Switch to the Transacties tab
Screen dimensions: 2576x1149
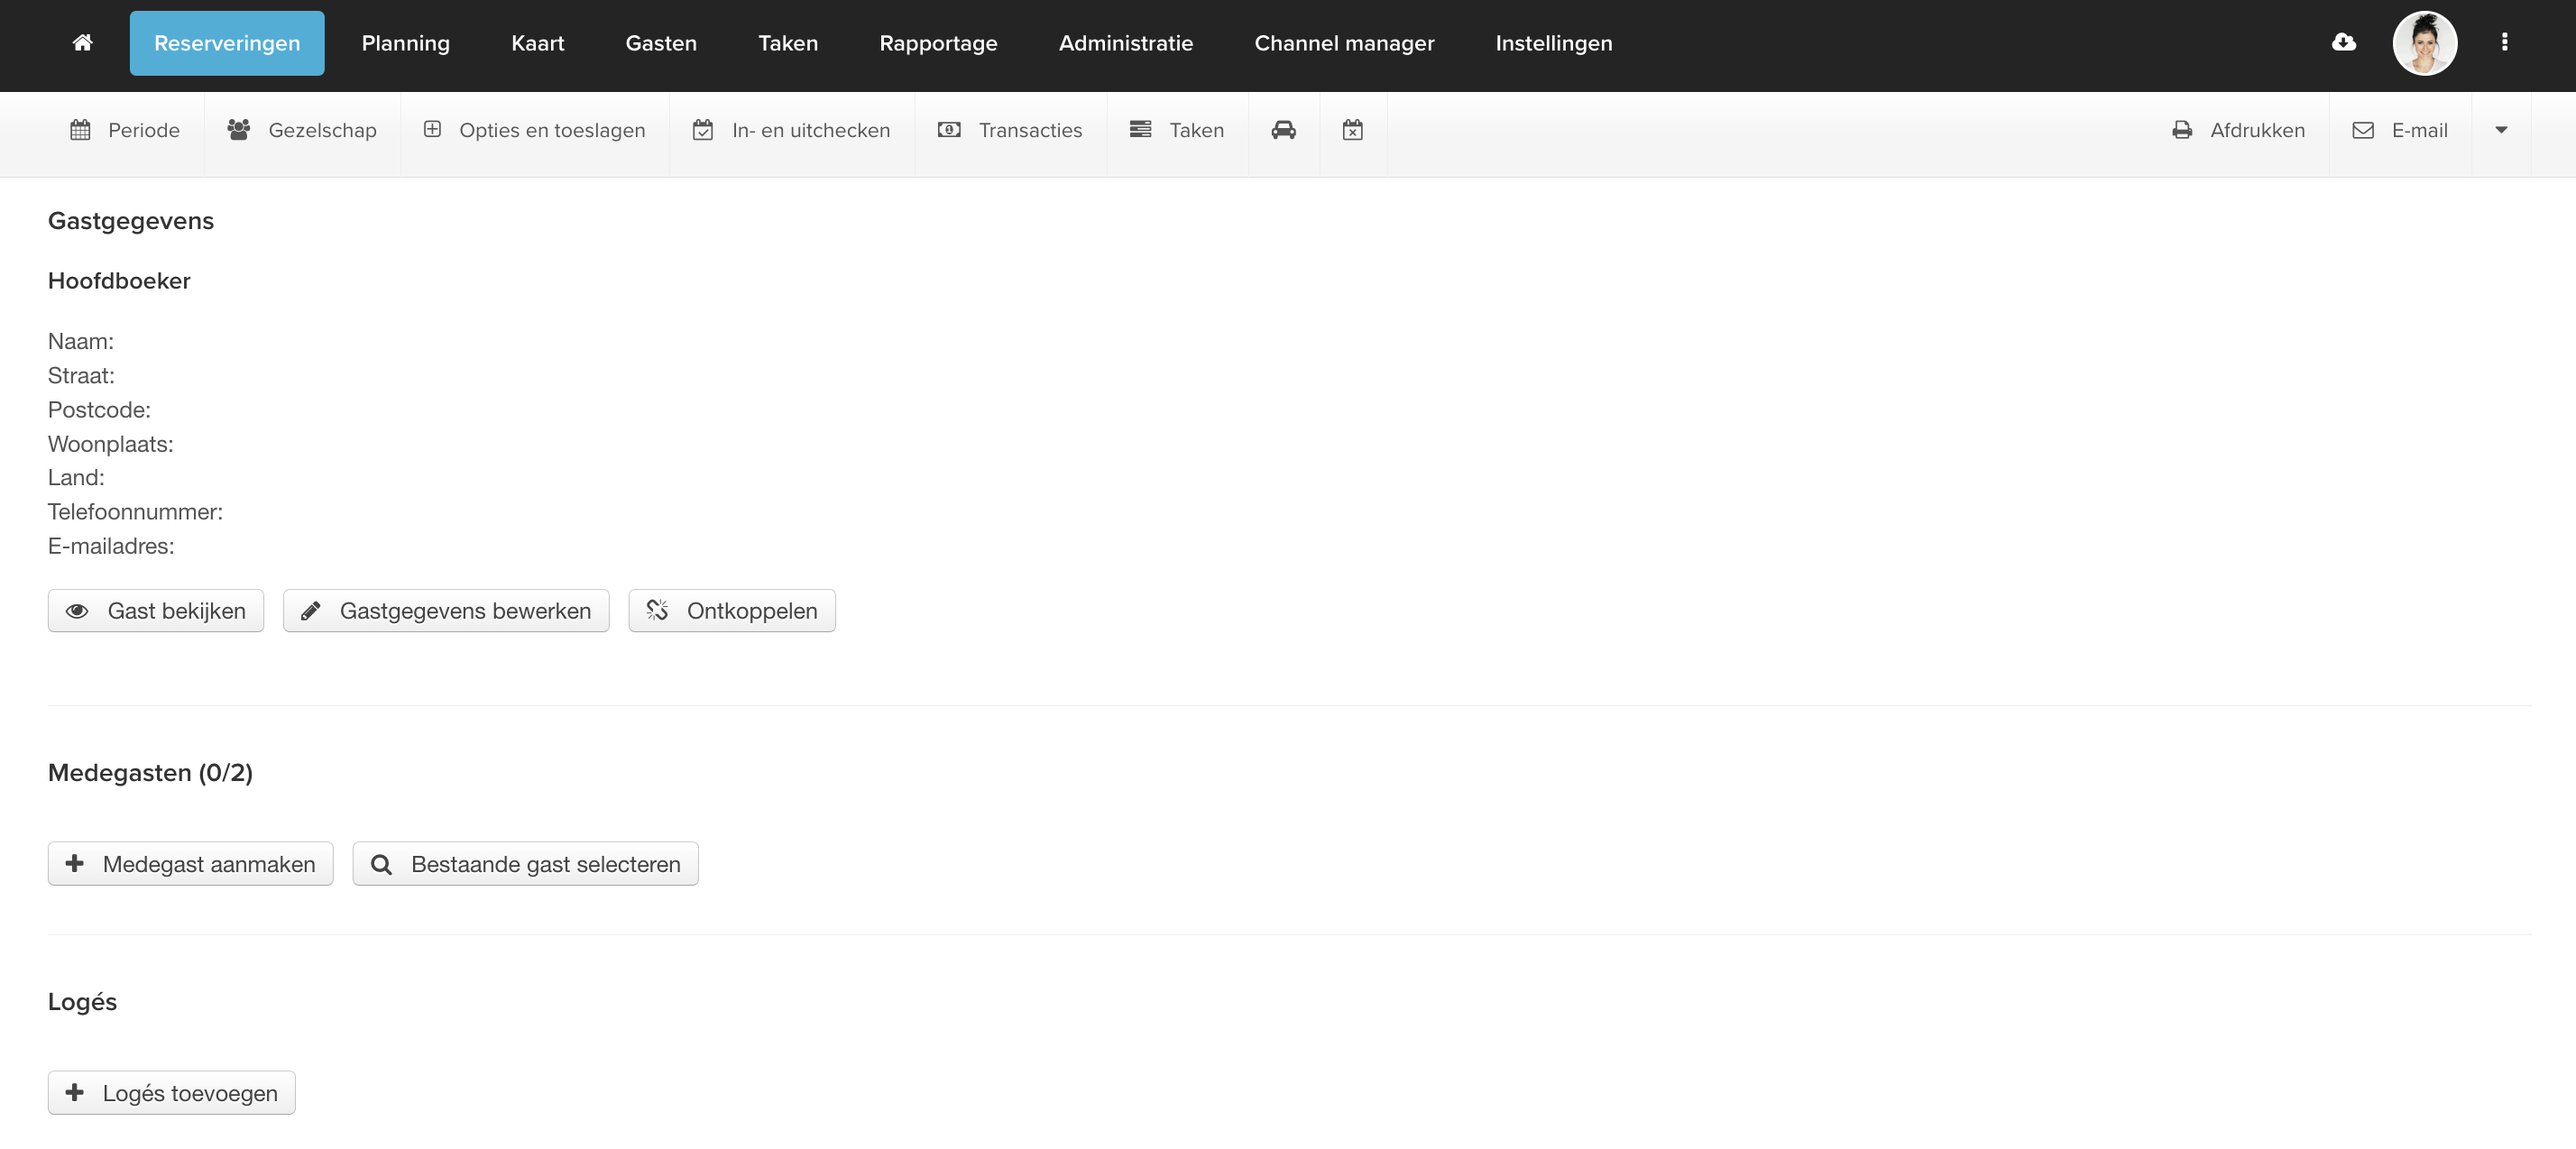(1010, 130)
